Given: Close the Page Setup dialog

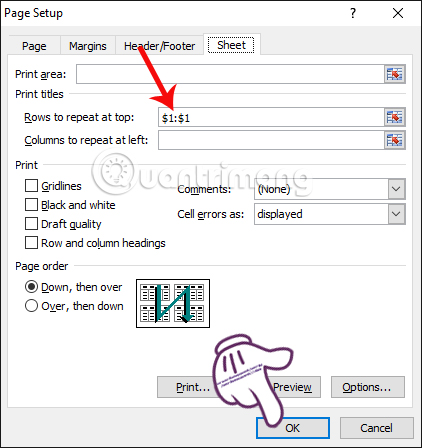Looking at the screenshot, I should (x=398, y=13).
